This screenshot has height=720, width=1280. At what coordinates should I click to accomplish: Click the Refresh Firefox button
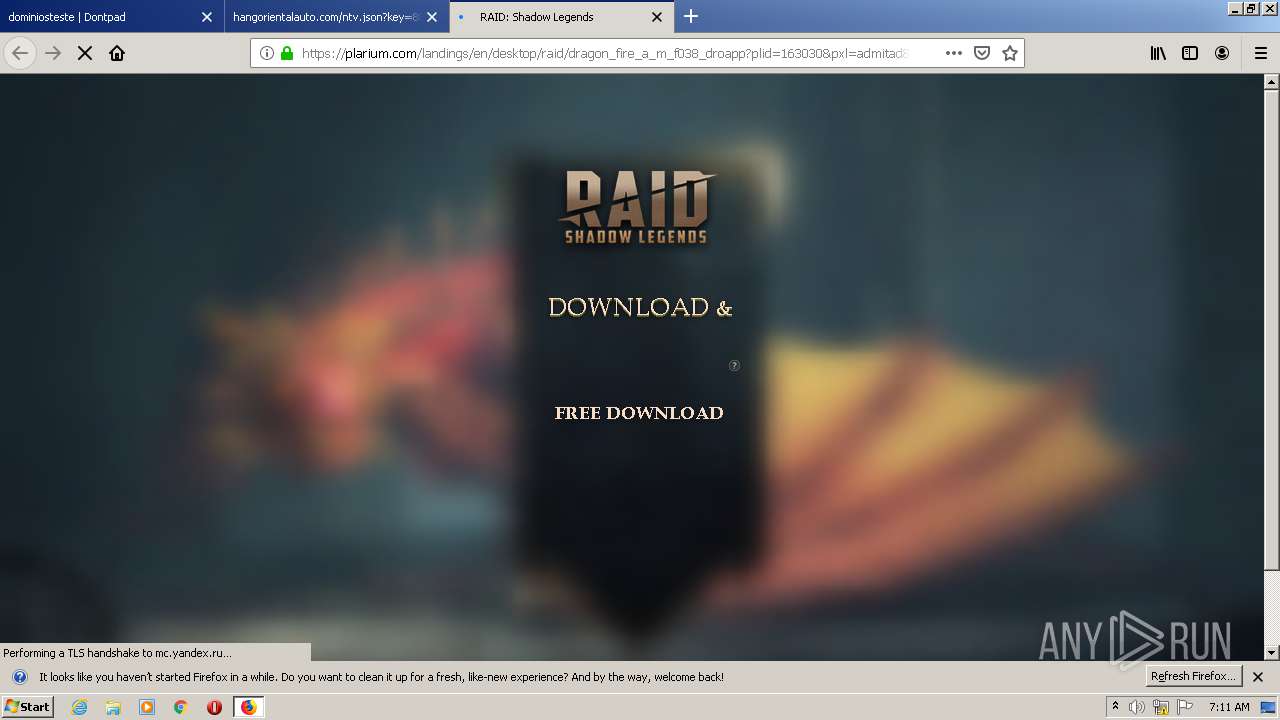(x=1193, y=676)
